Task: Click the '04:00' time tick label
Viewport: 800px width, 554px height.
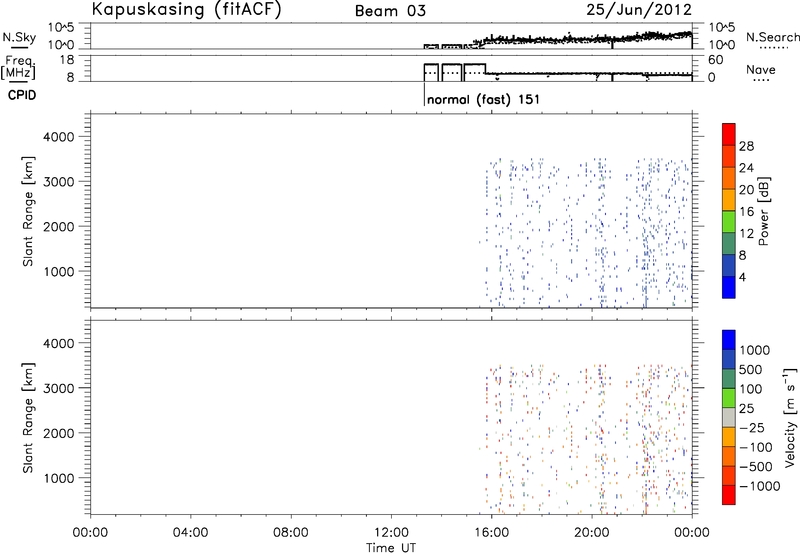Action: pos(191,533)
